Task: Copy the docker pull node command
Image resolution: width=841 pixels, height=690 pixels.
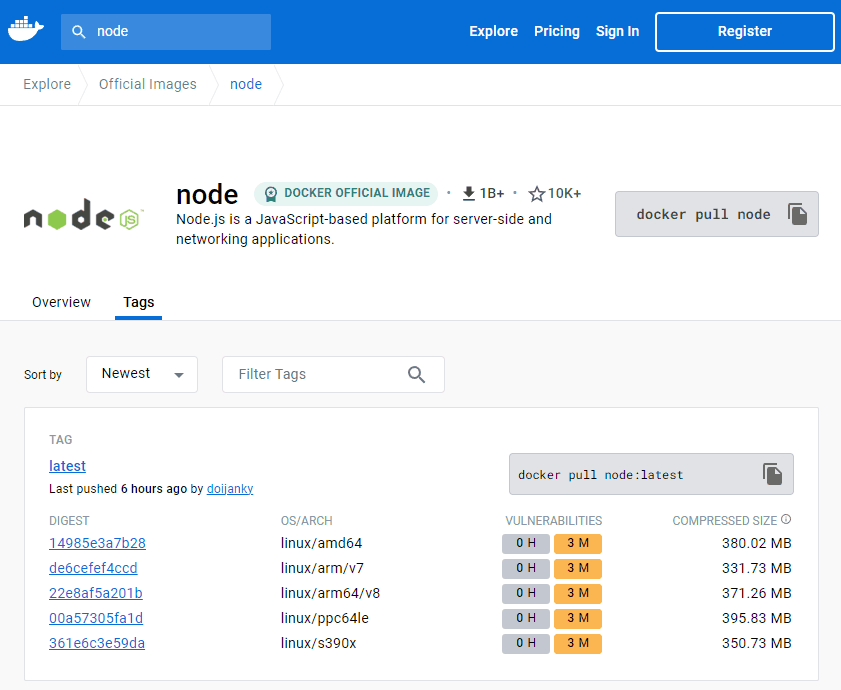Action: click(x=797, y=214)
